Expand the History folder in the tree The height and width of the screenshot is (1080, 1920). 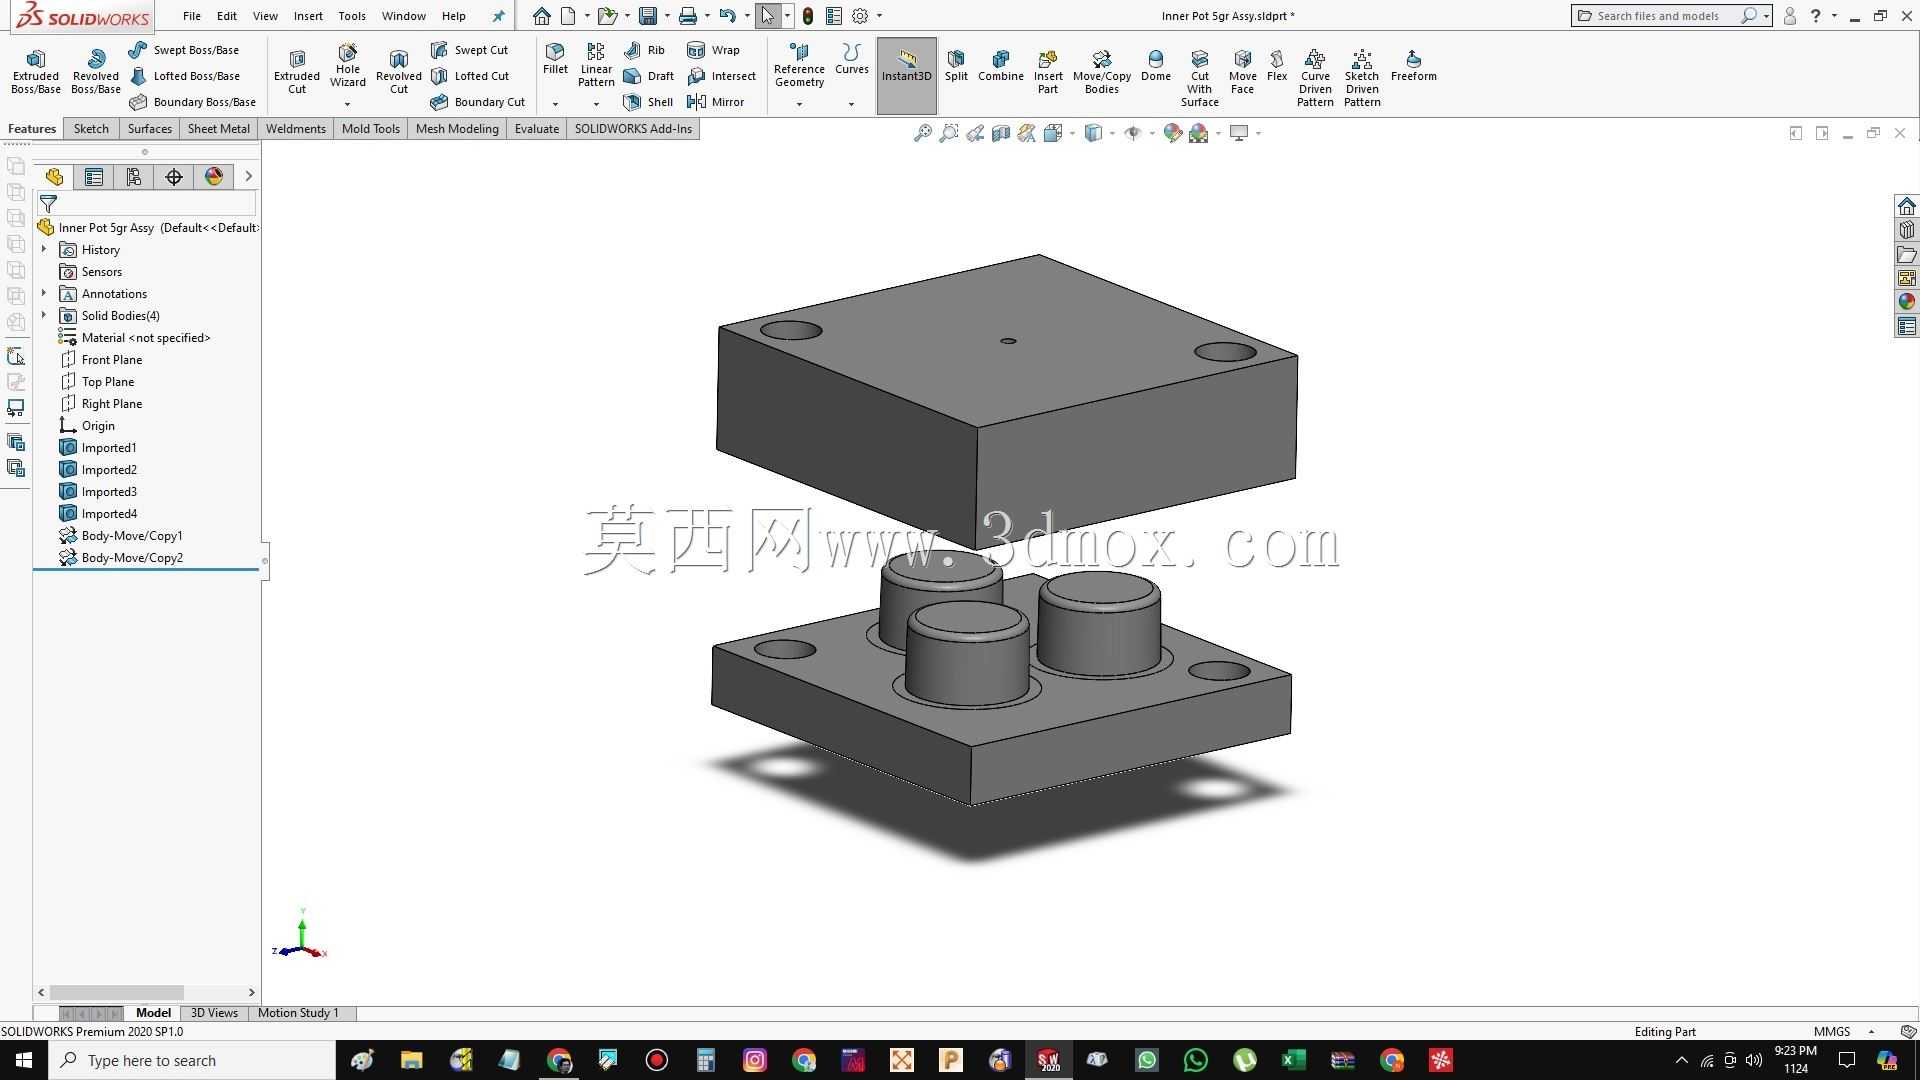(44, 249)
